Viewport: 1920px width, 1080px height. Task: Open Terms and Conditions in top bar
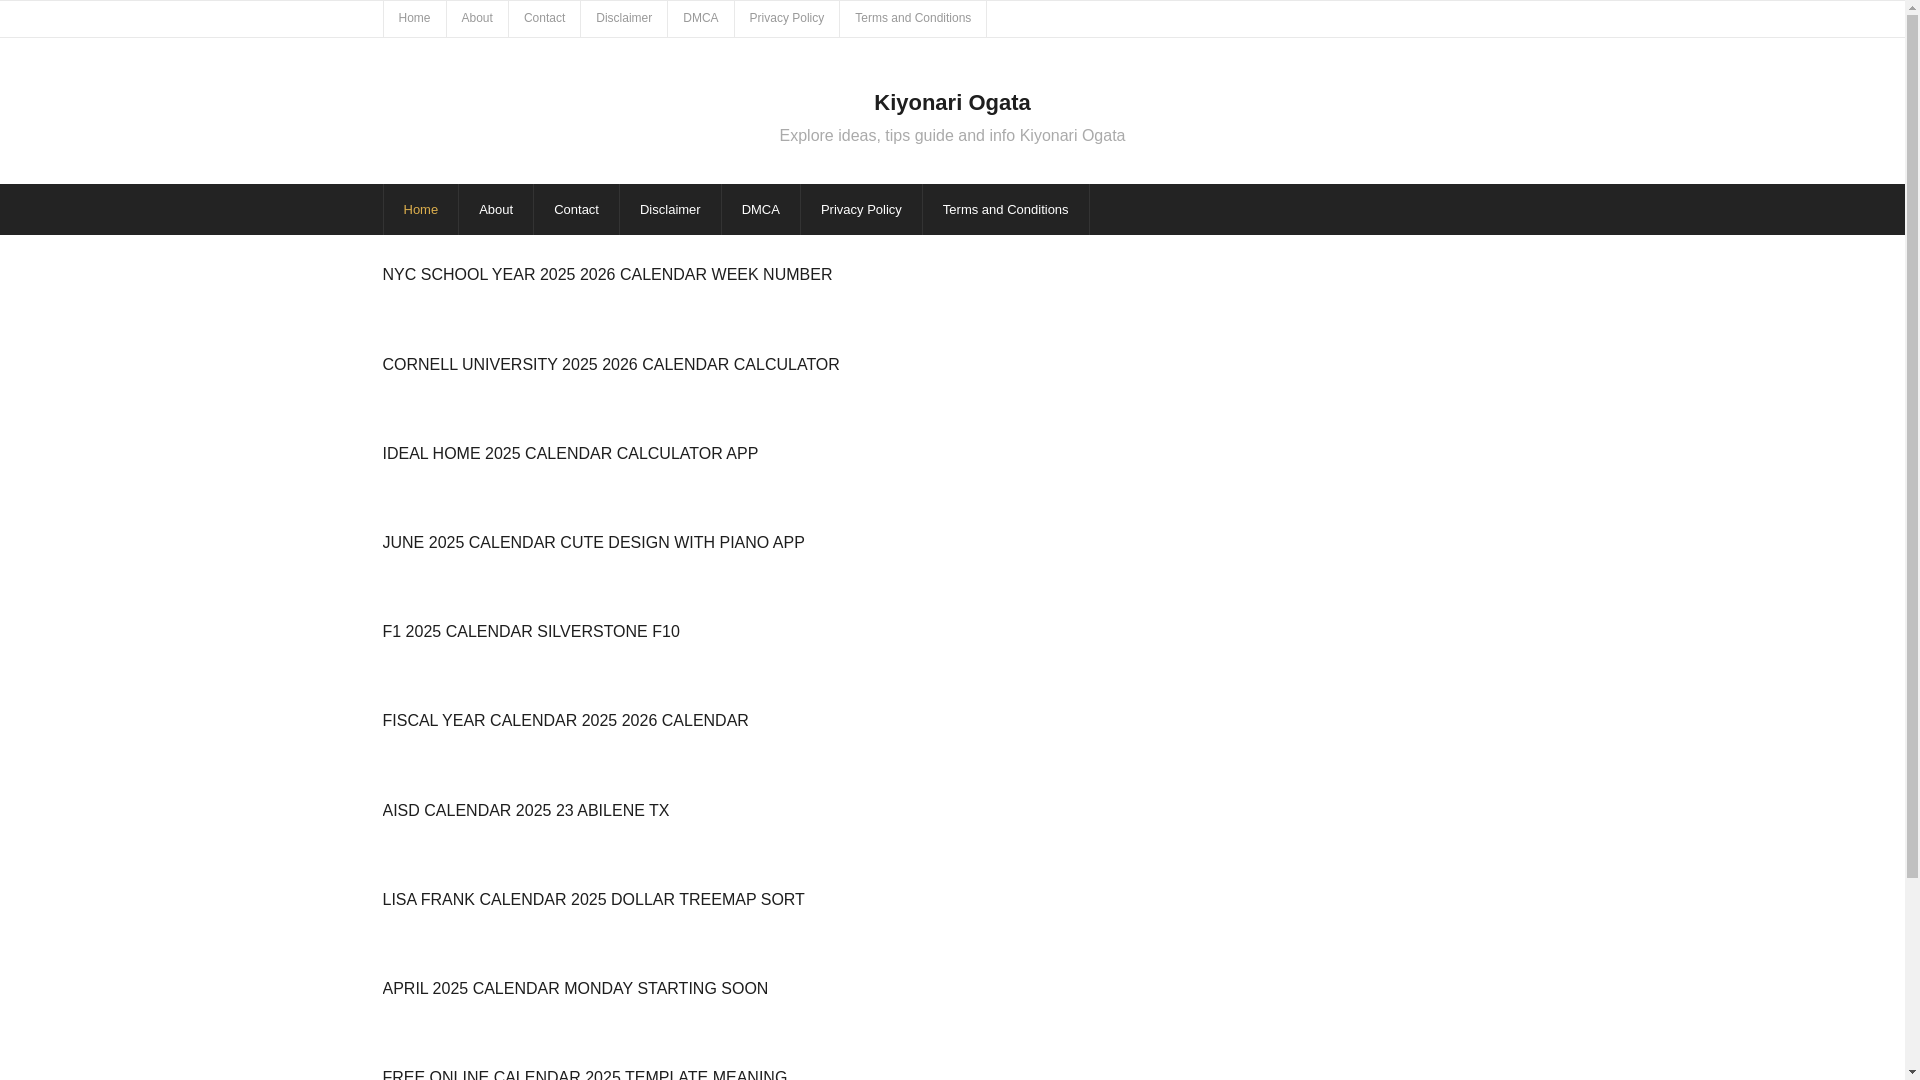click(913, 18)
